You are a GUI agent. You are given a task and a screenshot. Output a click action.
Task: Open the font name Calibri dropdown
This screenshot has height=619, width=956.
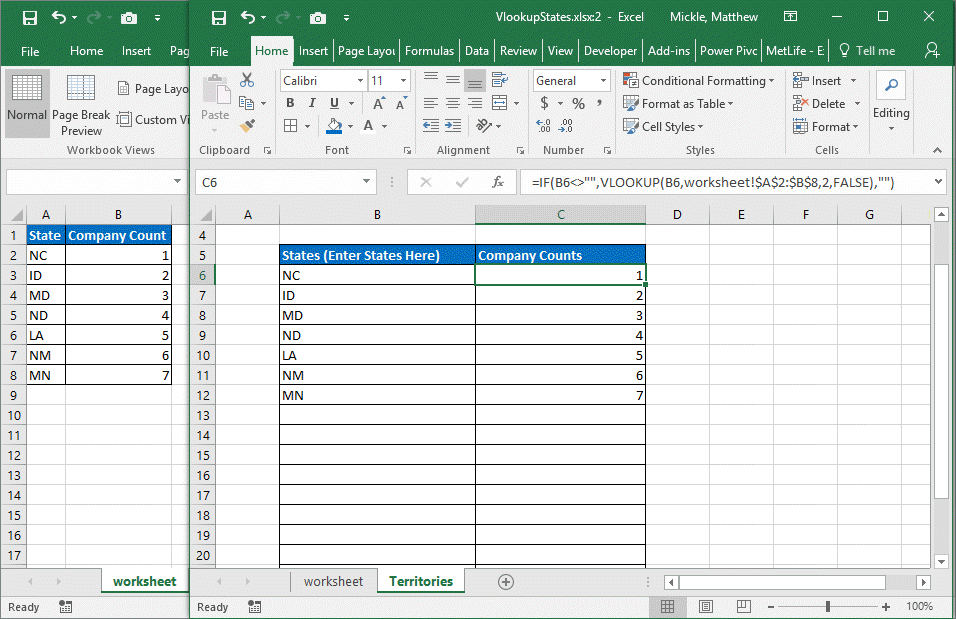pyautogui.click(x=360, y=81)
